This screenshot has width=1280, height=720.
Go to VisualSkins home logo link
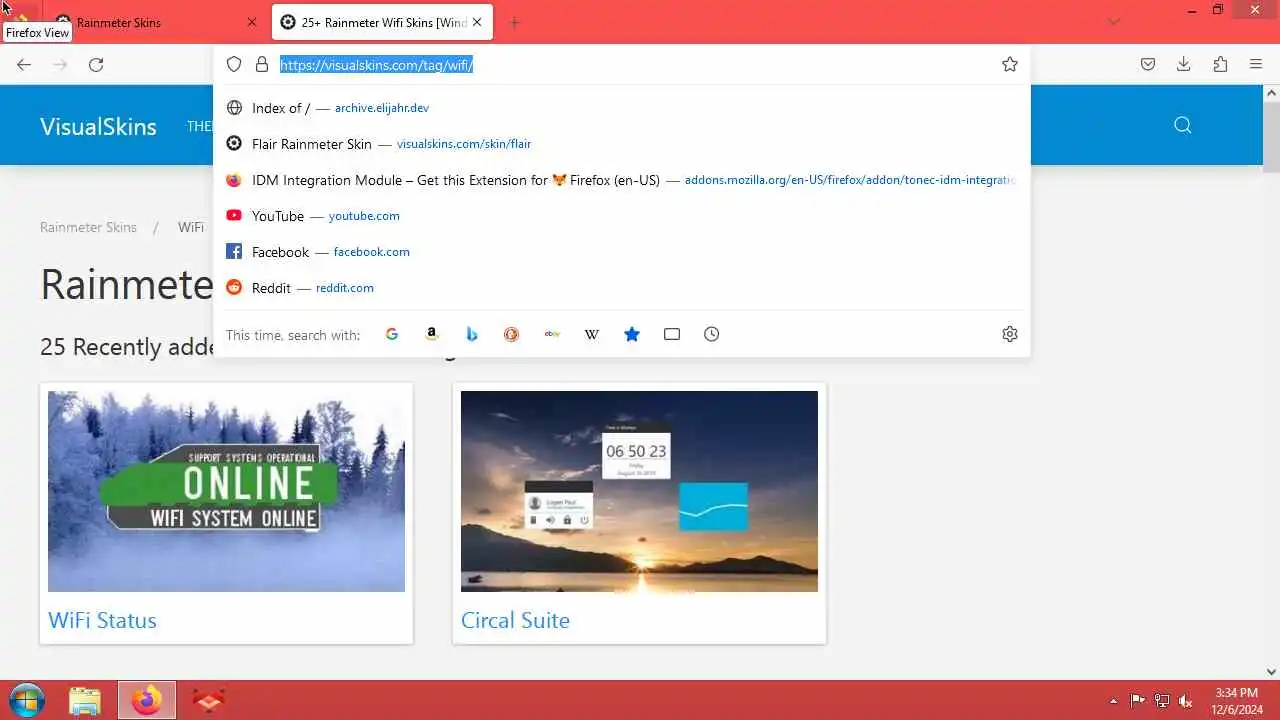click(x=98, y=126)
